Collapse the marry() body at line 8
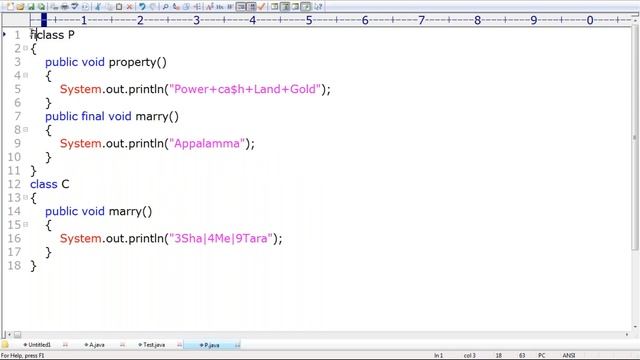This screenshot has height=360, width=640. [x=26, y=129]
